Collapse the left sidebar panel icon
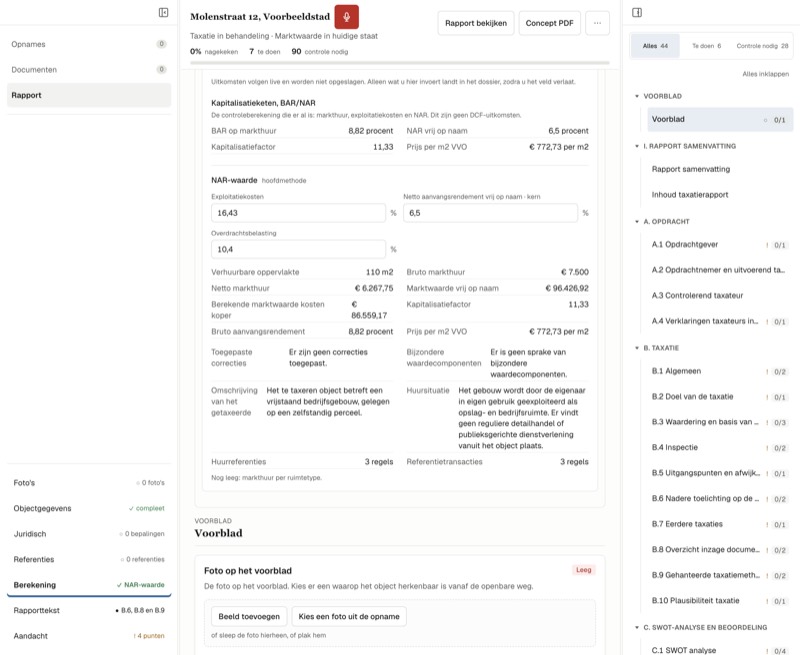Viewport: 800px width, 655px height. pyautogui.click(x=163, y=12)
